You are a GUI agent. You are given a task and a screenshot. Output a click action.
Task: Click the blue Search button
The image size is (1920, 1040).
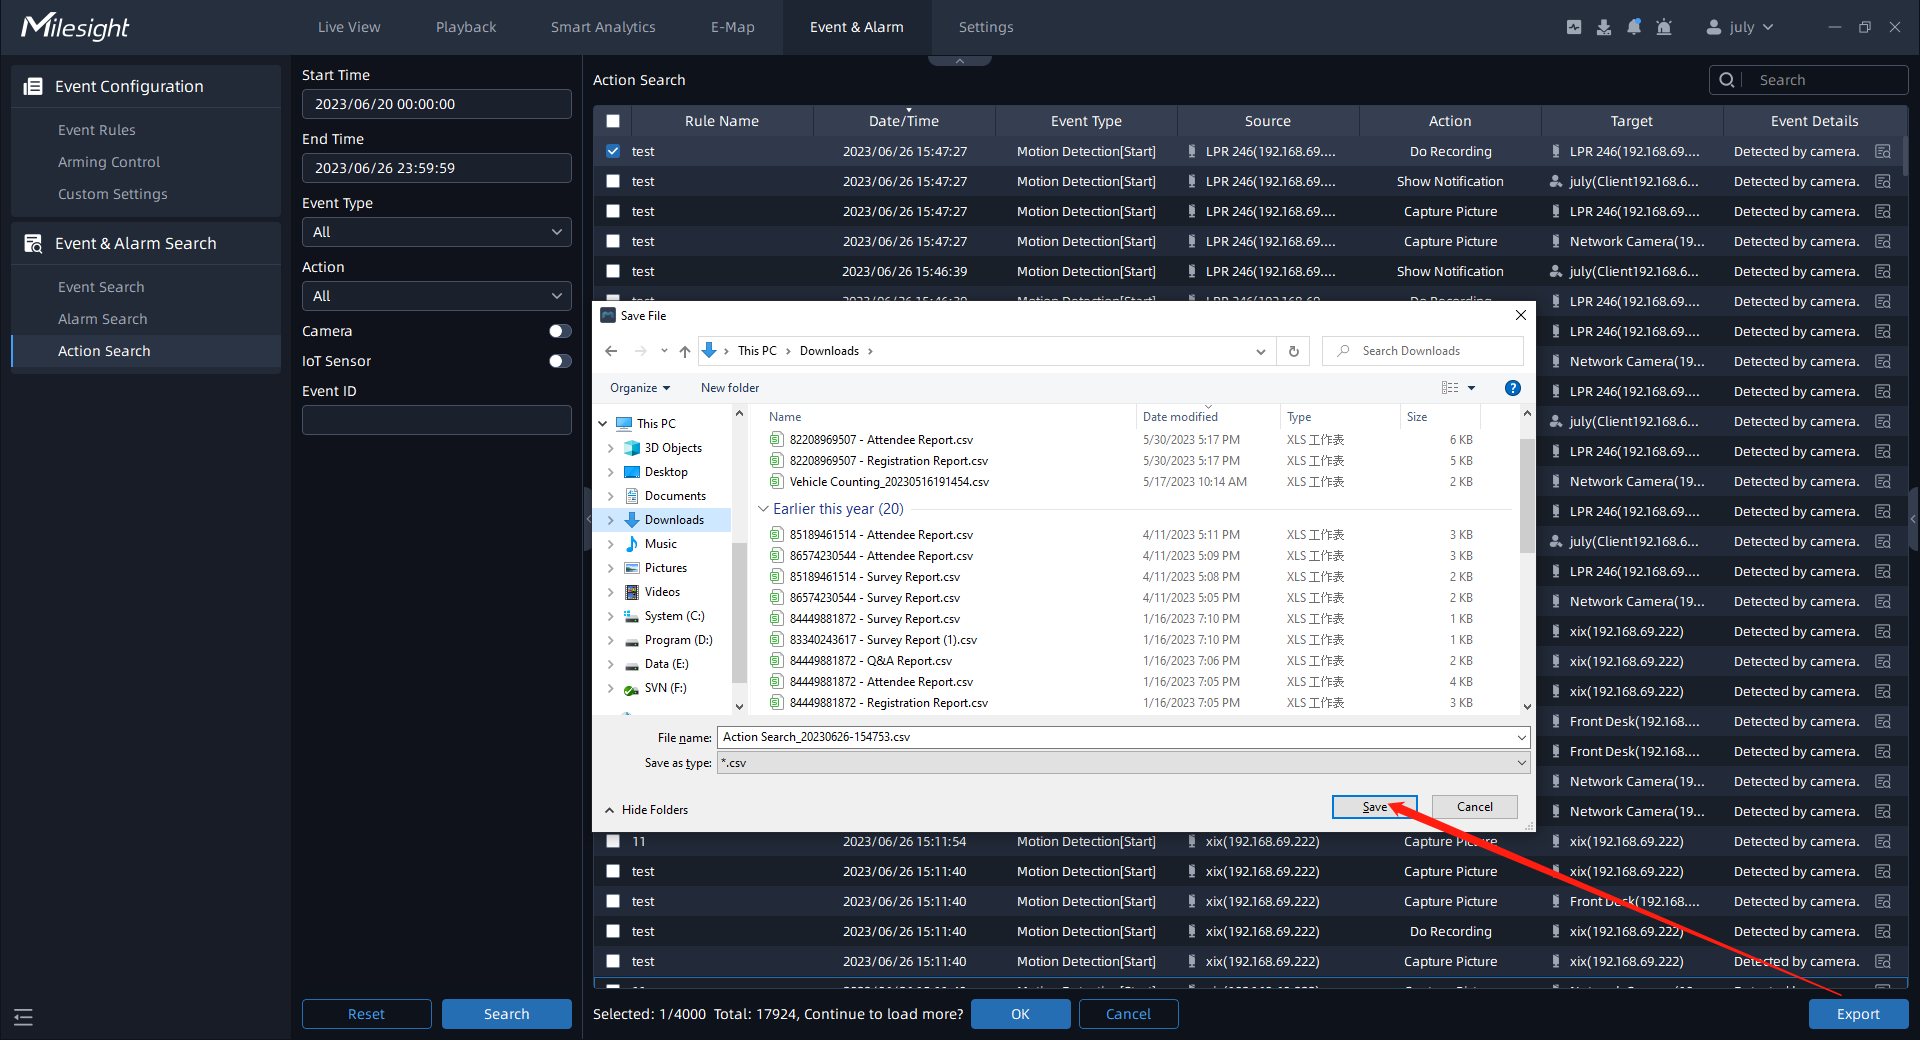click(x=507, y=1014)
